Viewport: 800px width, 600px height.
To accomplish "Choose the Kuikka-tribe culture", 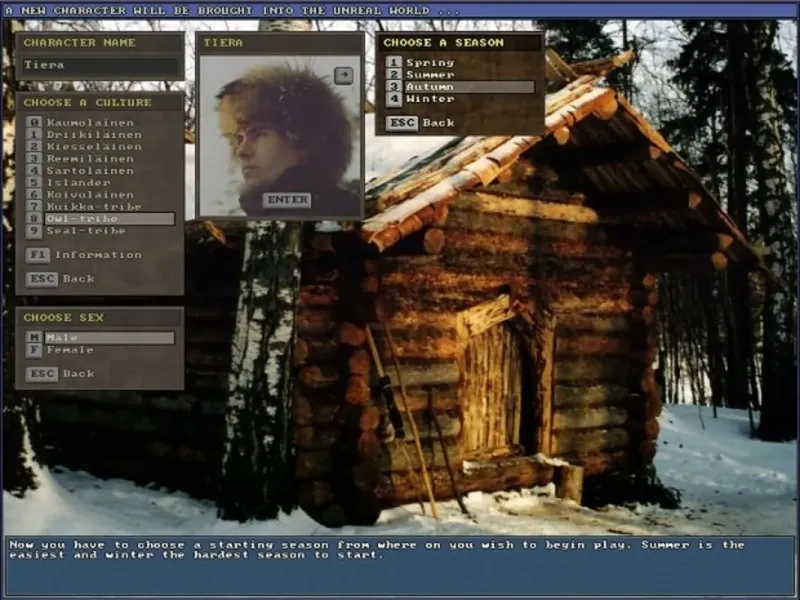I will (94, 207).
